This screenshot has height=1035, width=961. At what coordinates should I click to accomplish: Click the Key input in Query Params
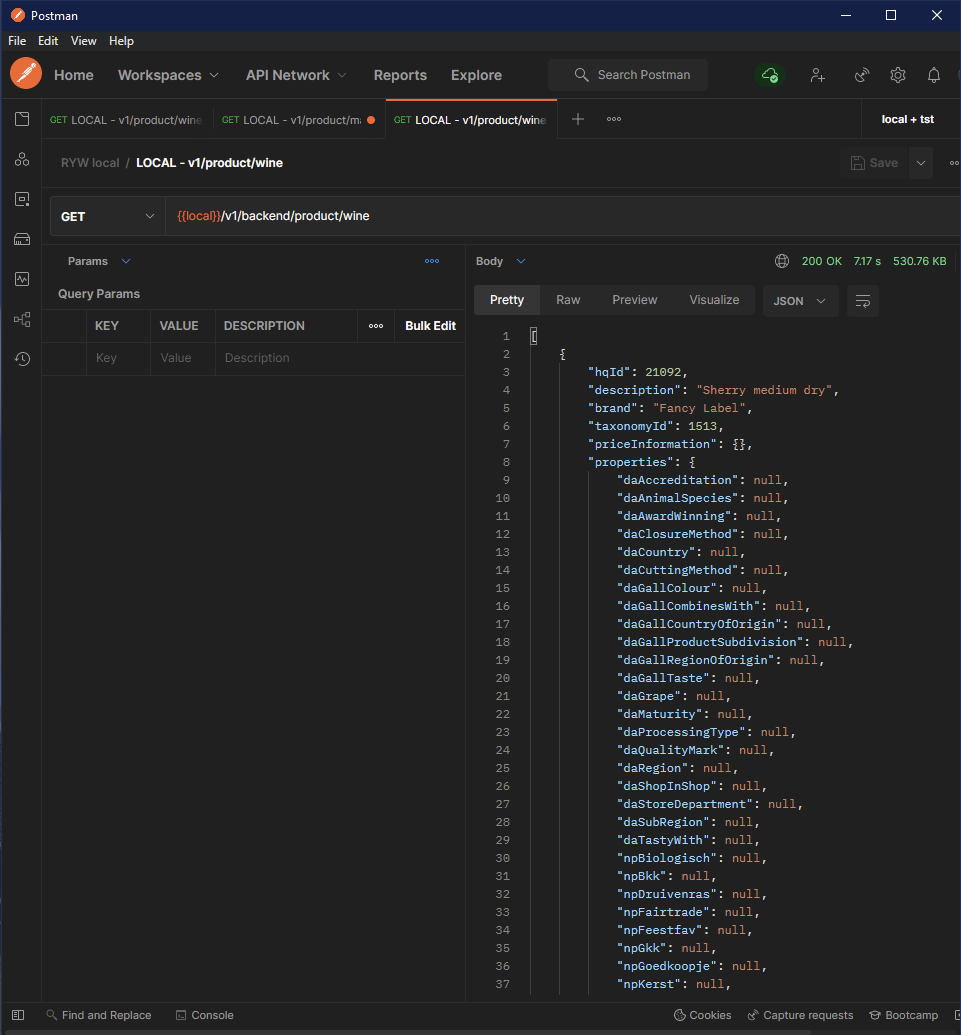(119, 358)
